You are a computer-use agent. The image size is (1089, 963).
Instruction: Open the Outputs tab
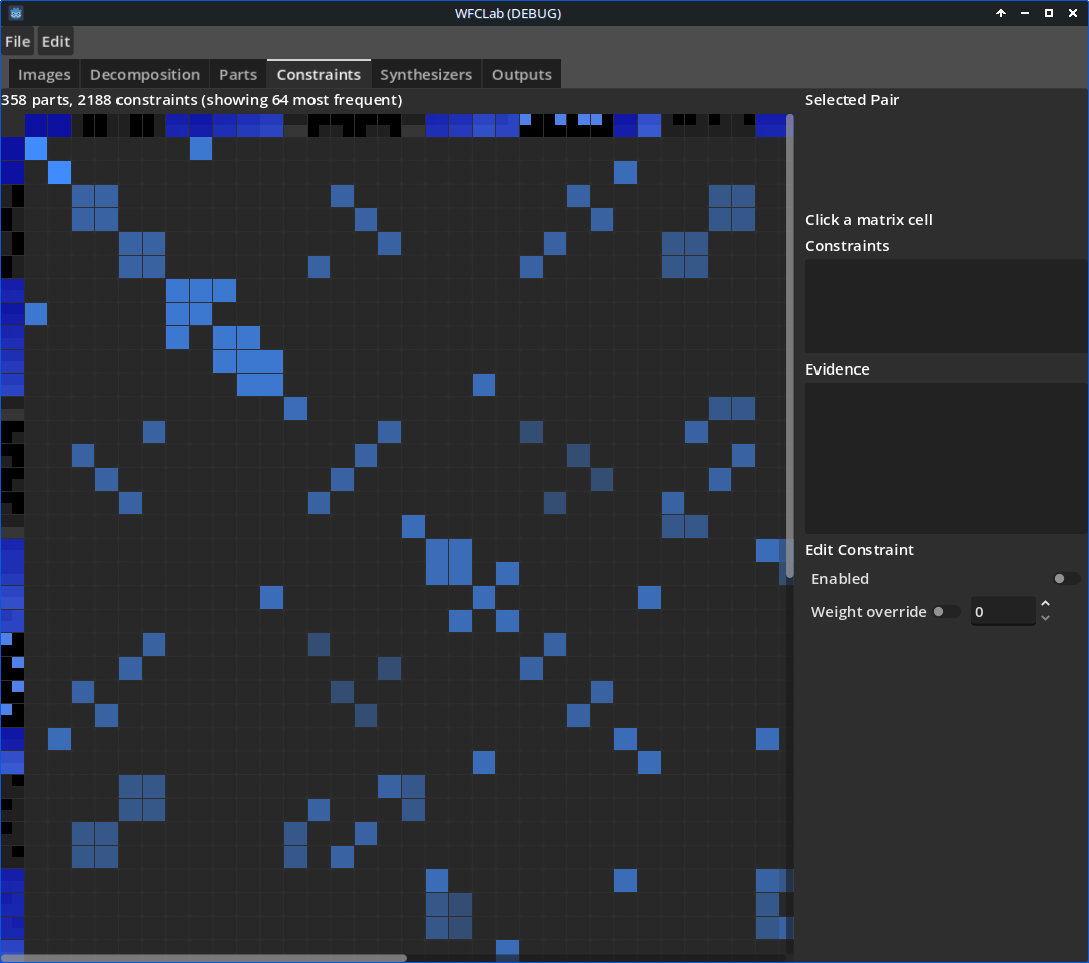[x=522, y=74]
